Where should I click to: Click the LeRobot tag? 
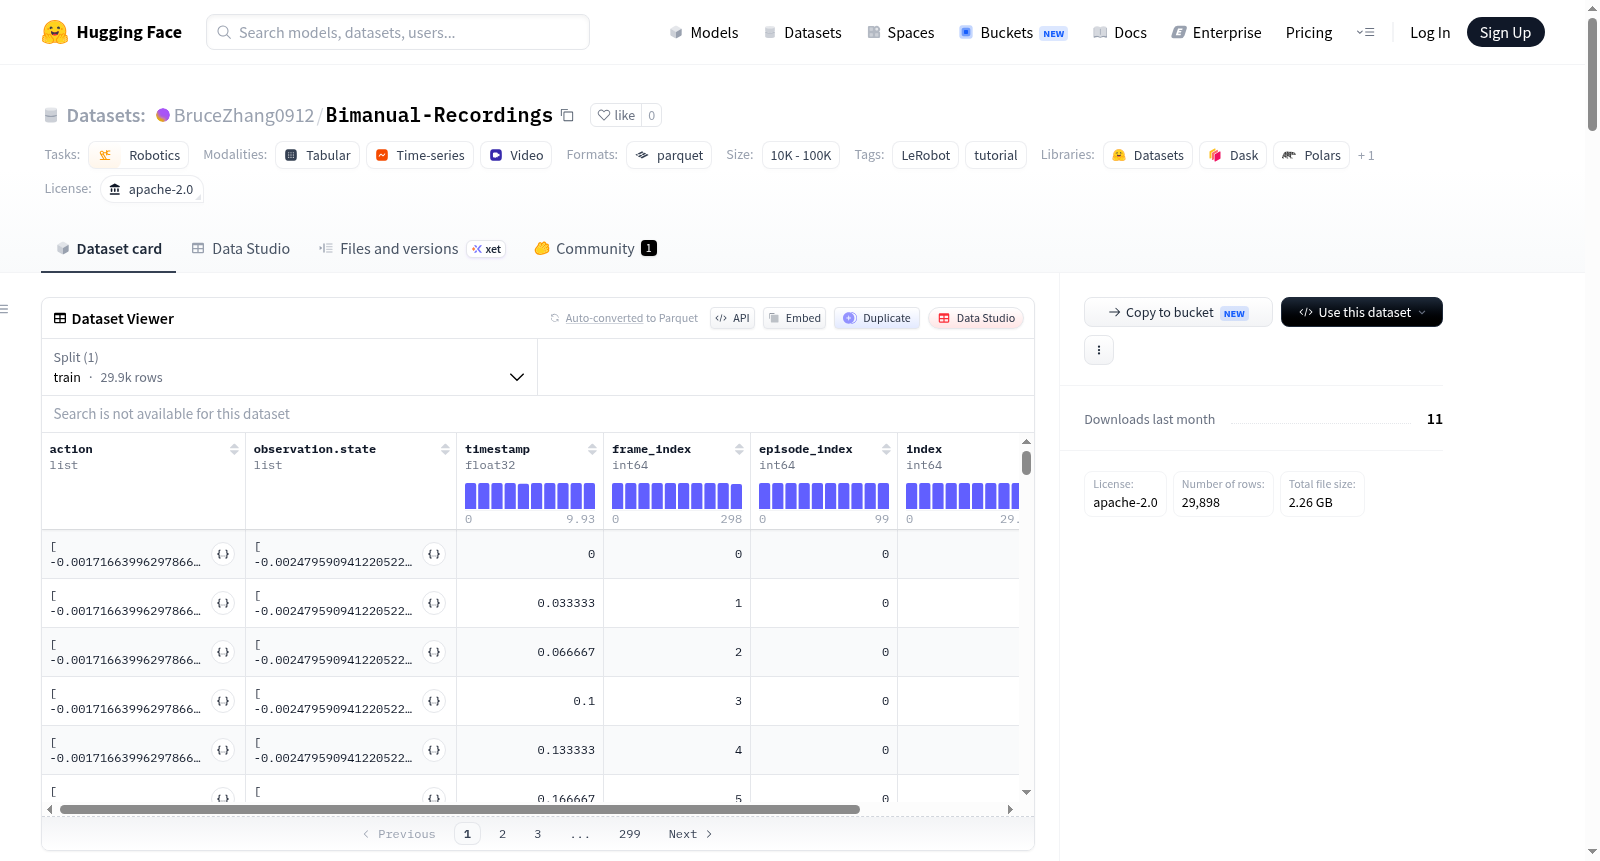(x=926, y=155)
